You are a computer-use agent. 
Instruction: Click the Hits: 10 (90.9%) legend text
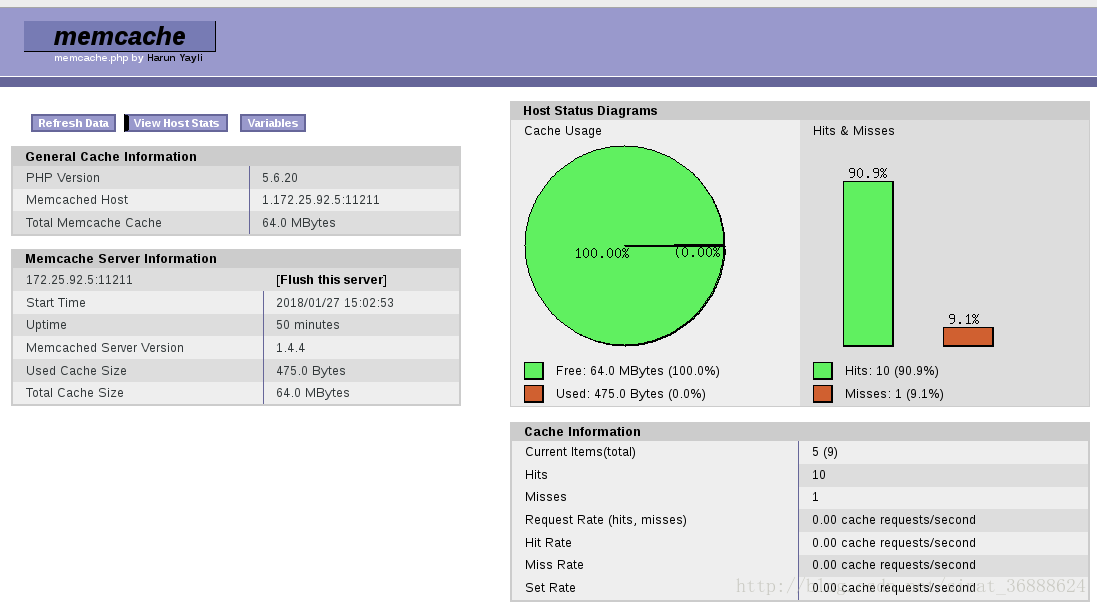(891, 371)
